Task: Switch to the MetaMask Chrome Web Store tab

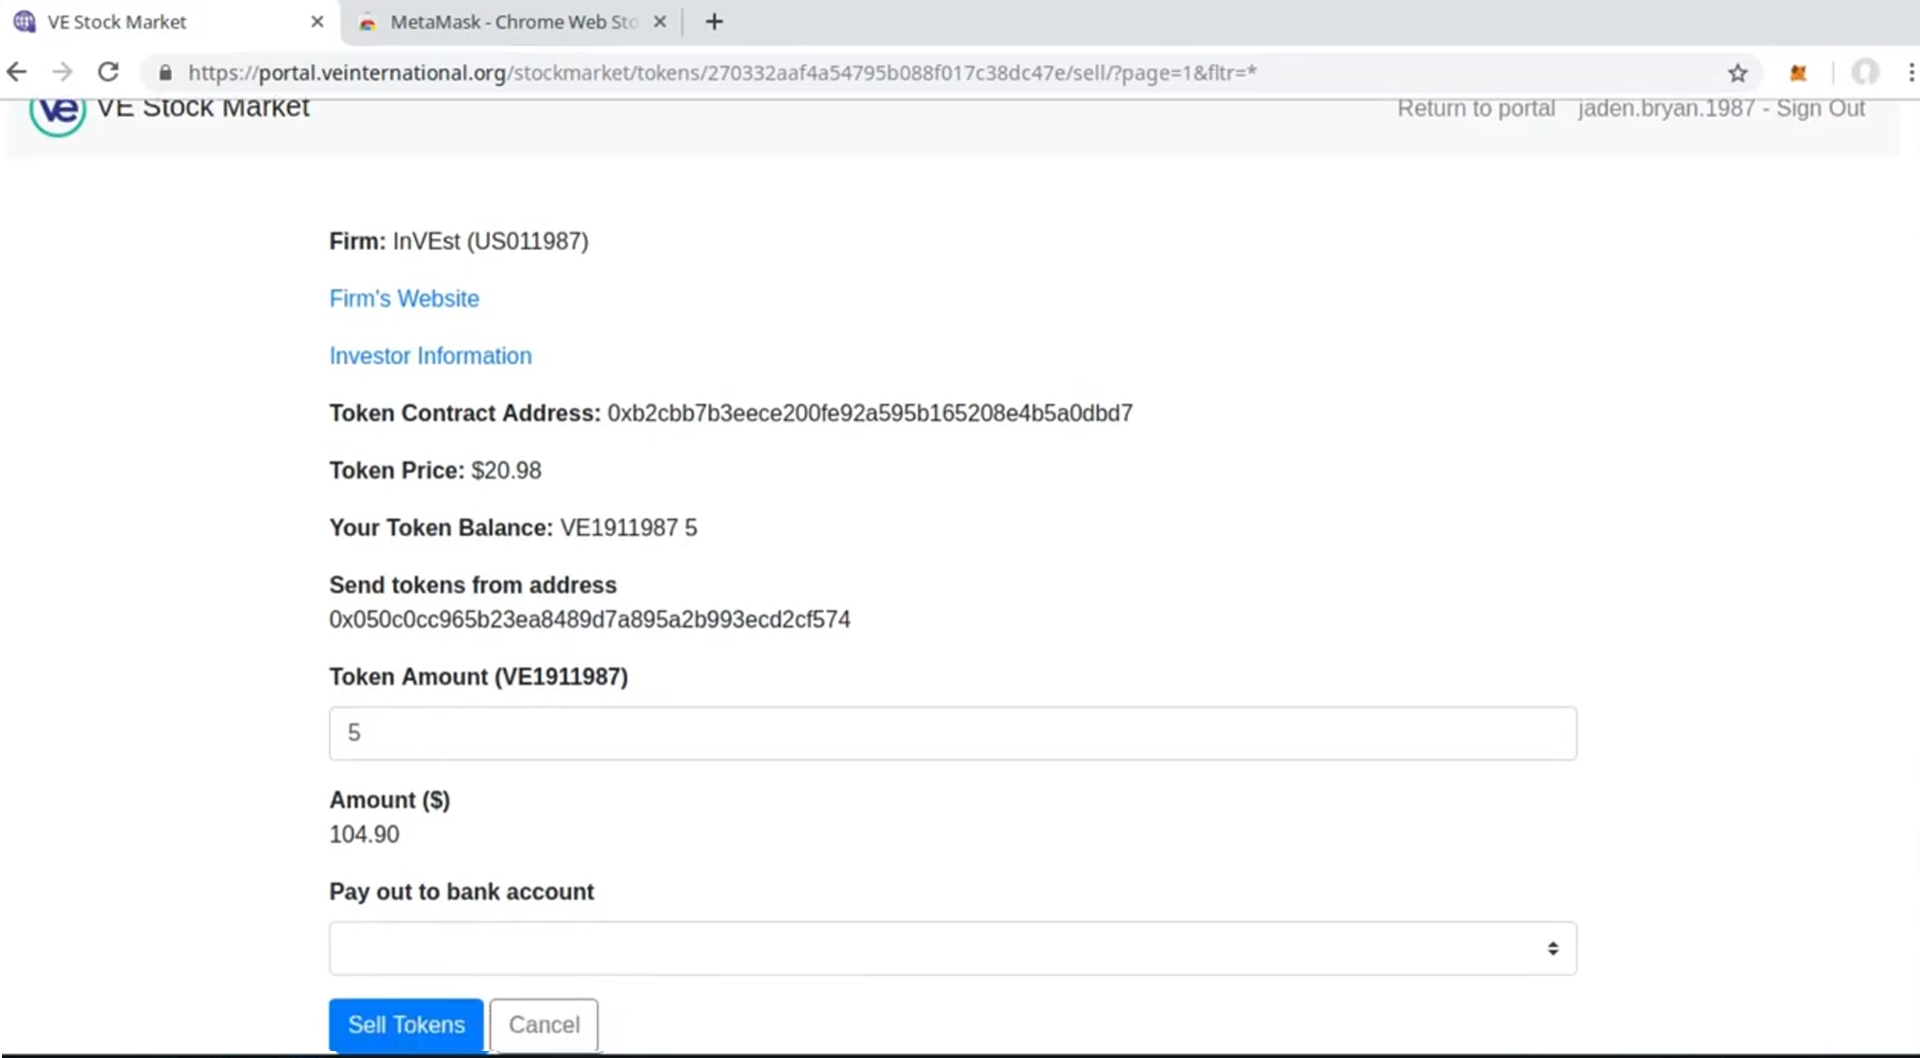Action: click(510, 22)
